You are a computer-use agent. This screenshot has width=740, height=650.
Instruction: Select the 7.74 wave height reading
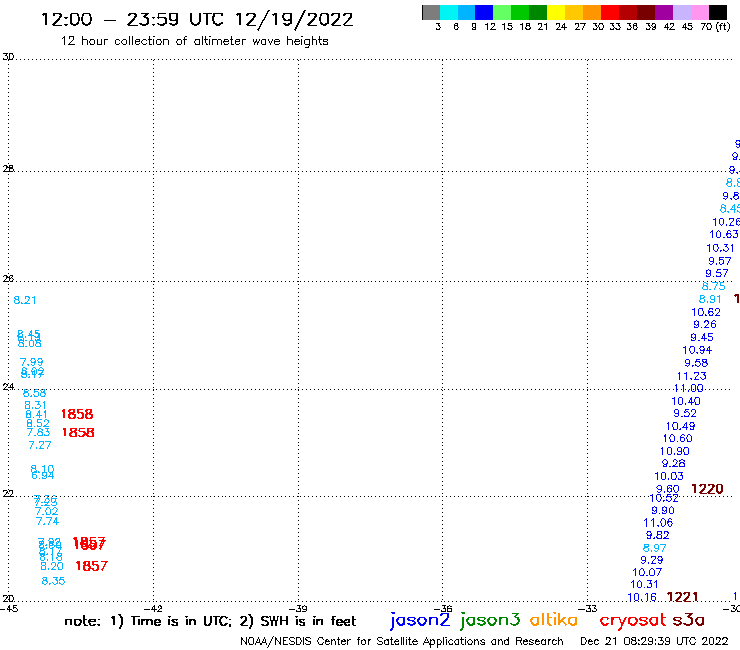(x=48, y=522)
